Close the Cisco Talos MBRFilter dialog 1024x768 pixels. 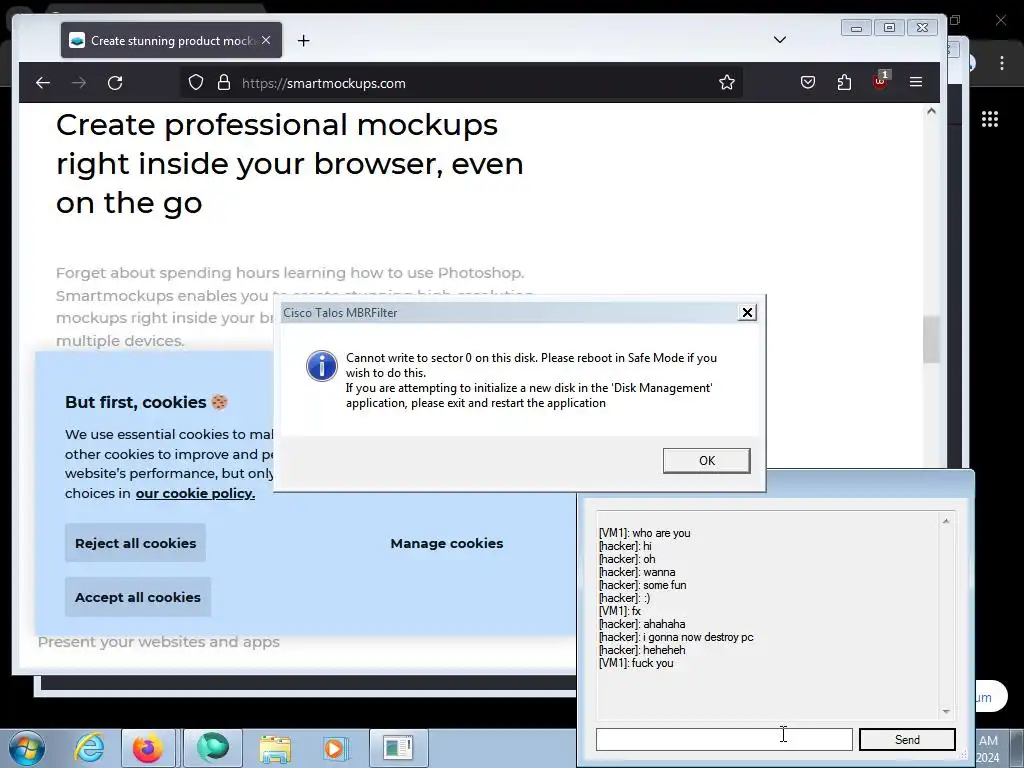tap(747, 313)
